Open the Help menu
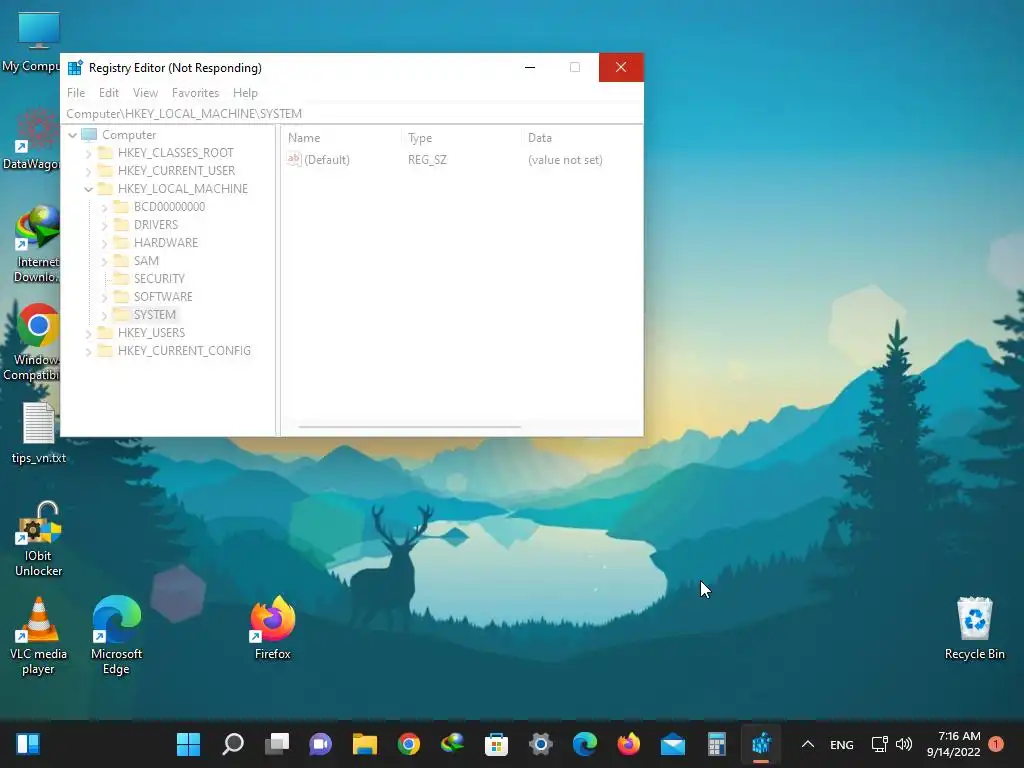Screen dimensions: 1024x768 (x=245, y=93)
